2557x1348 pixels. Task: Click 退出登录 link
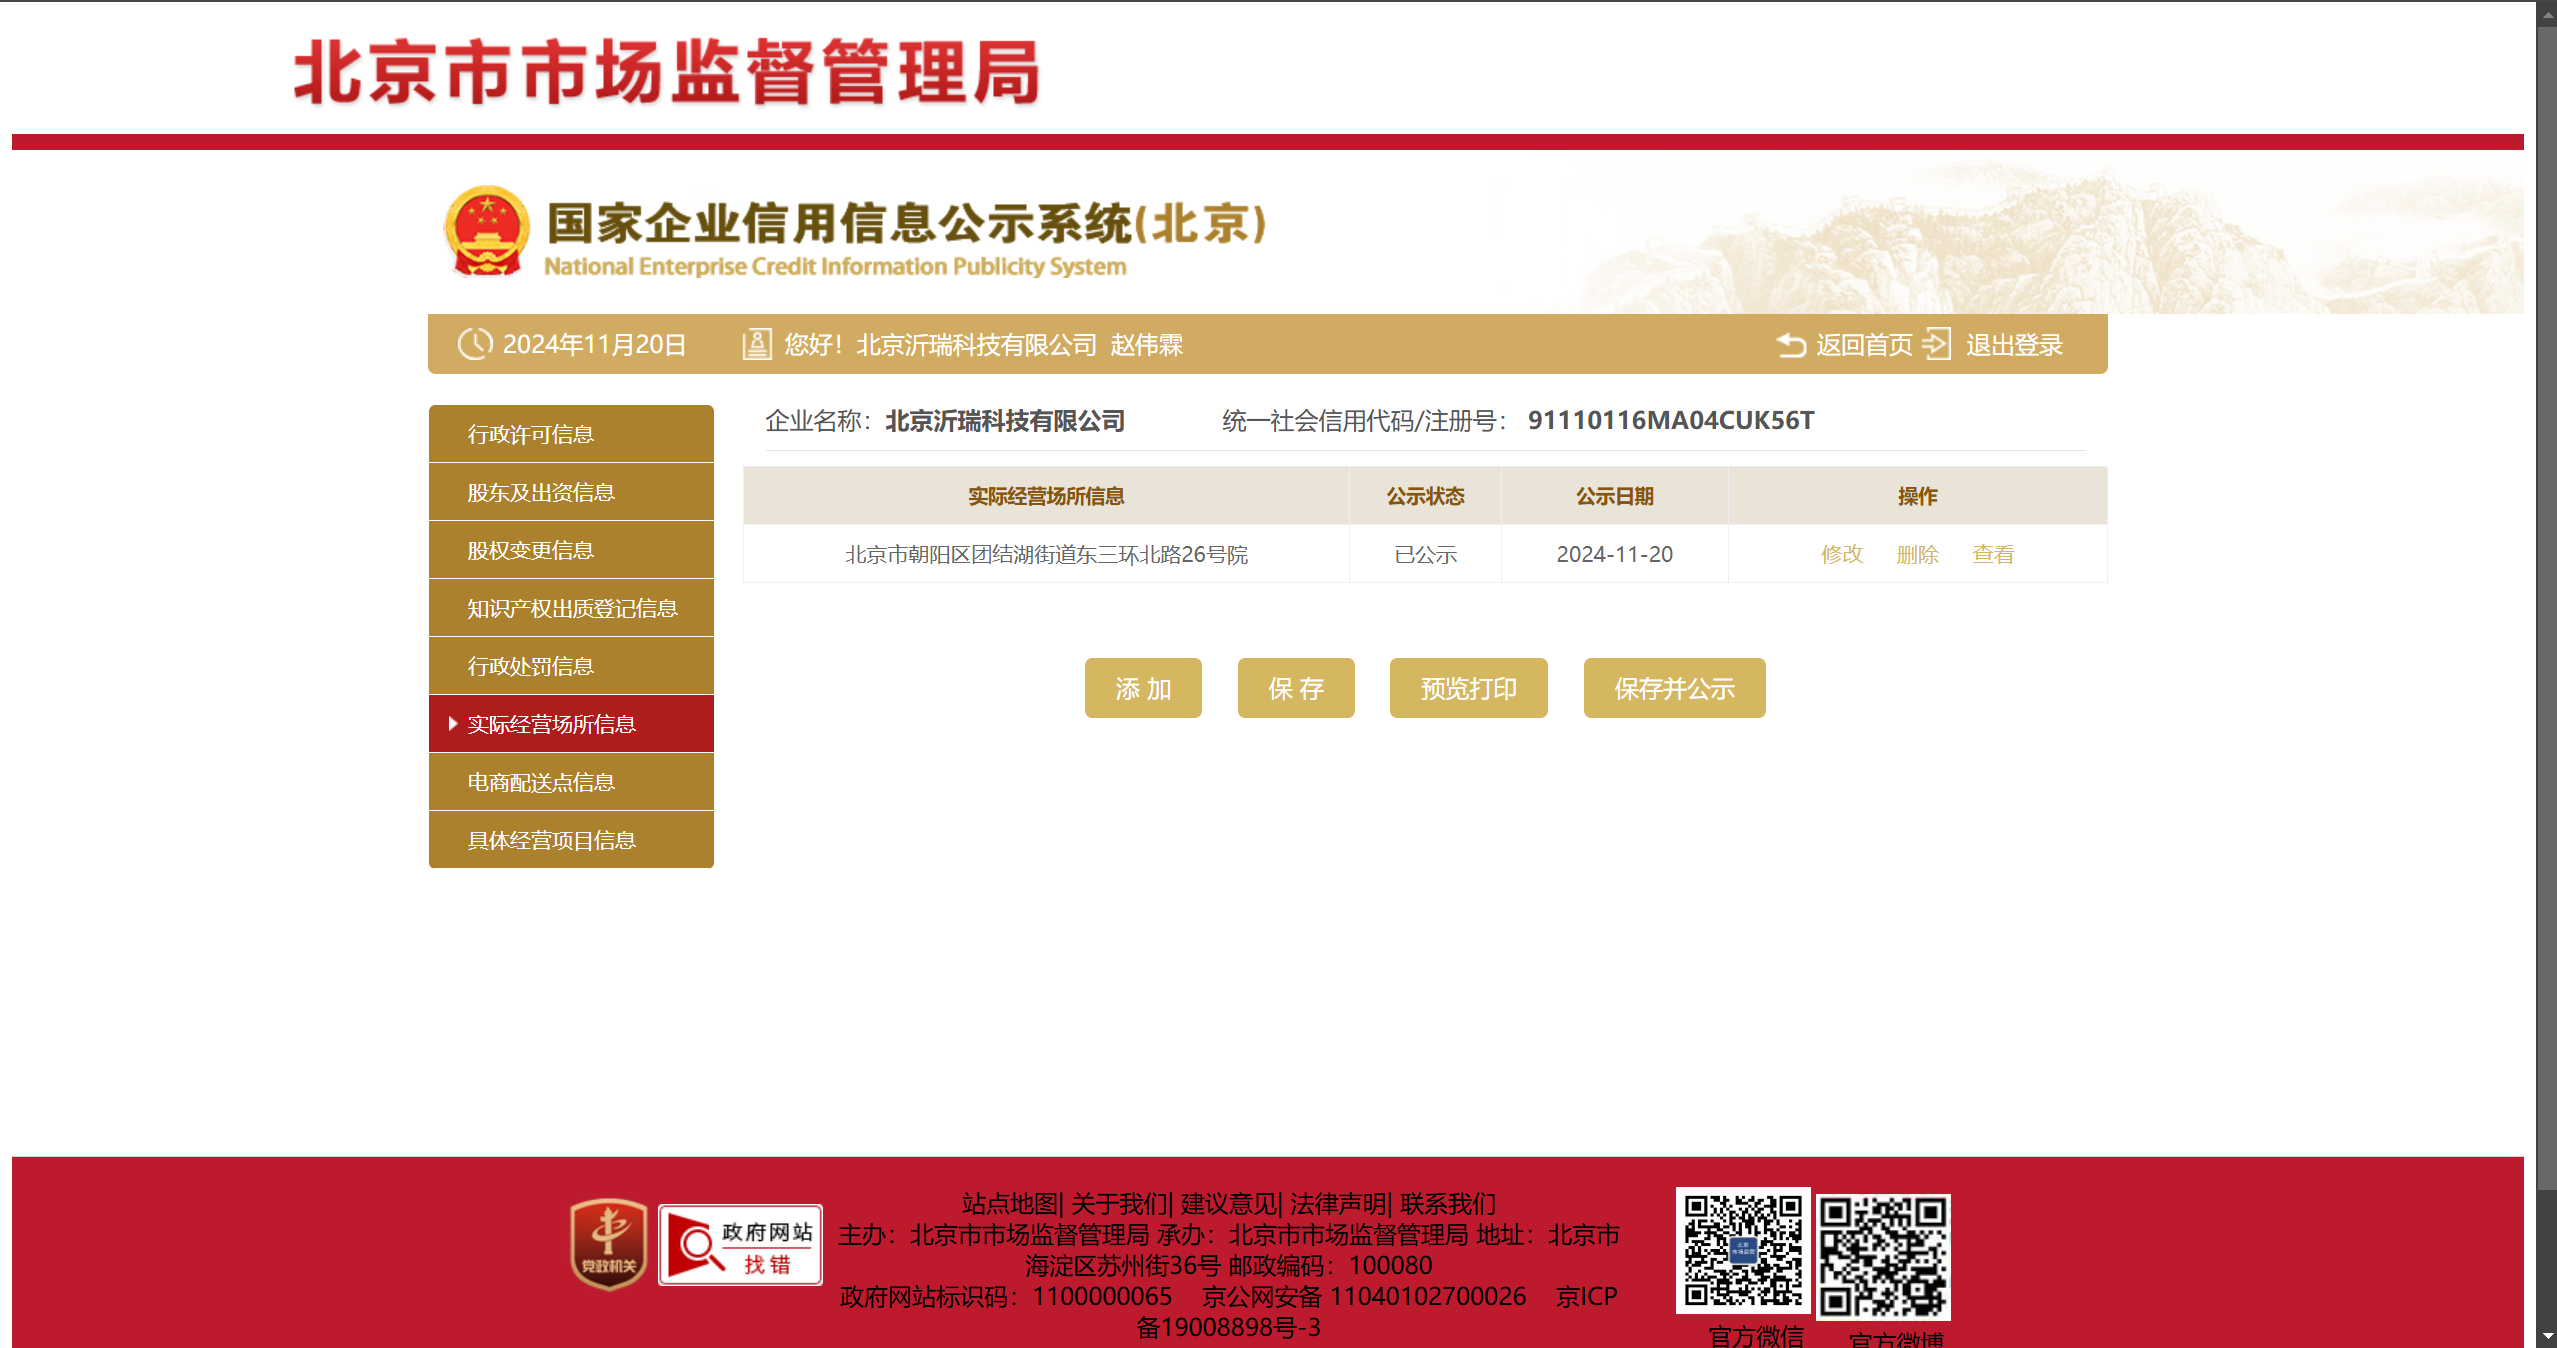[x=2014, y=345]
